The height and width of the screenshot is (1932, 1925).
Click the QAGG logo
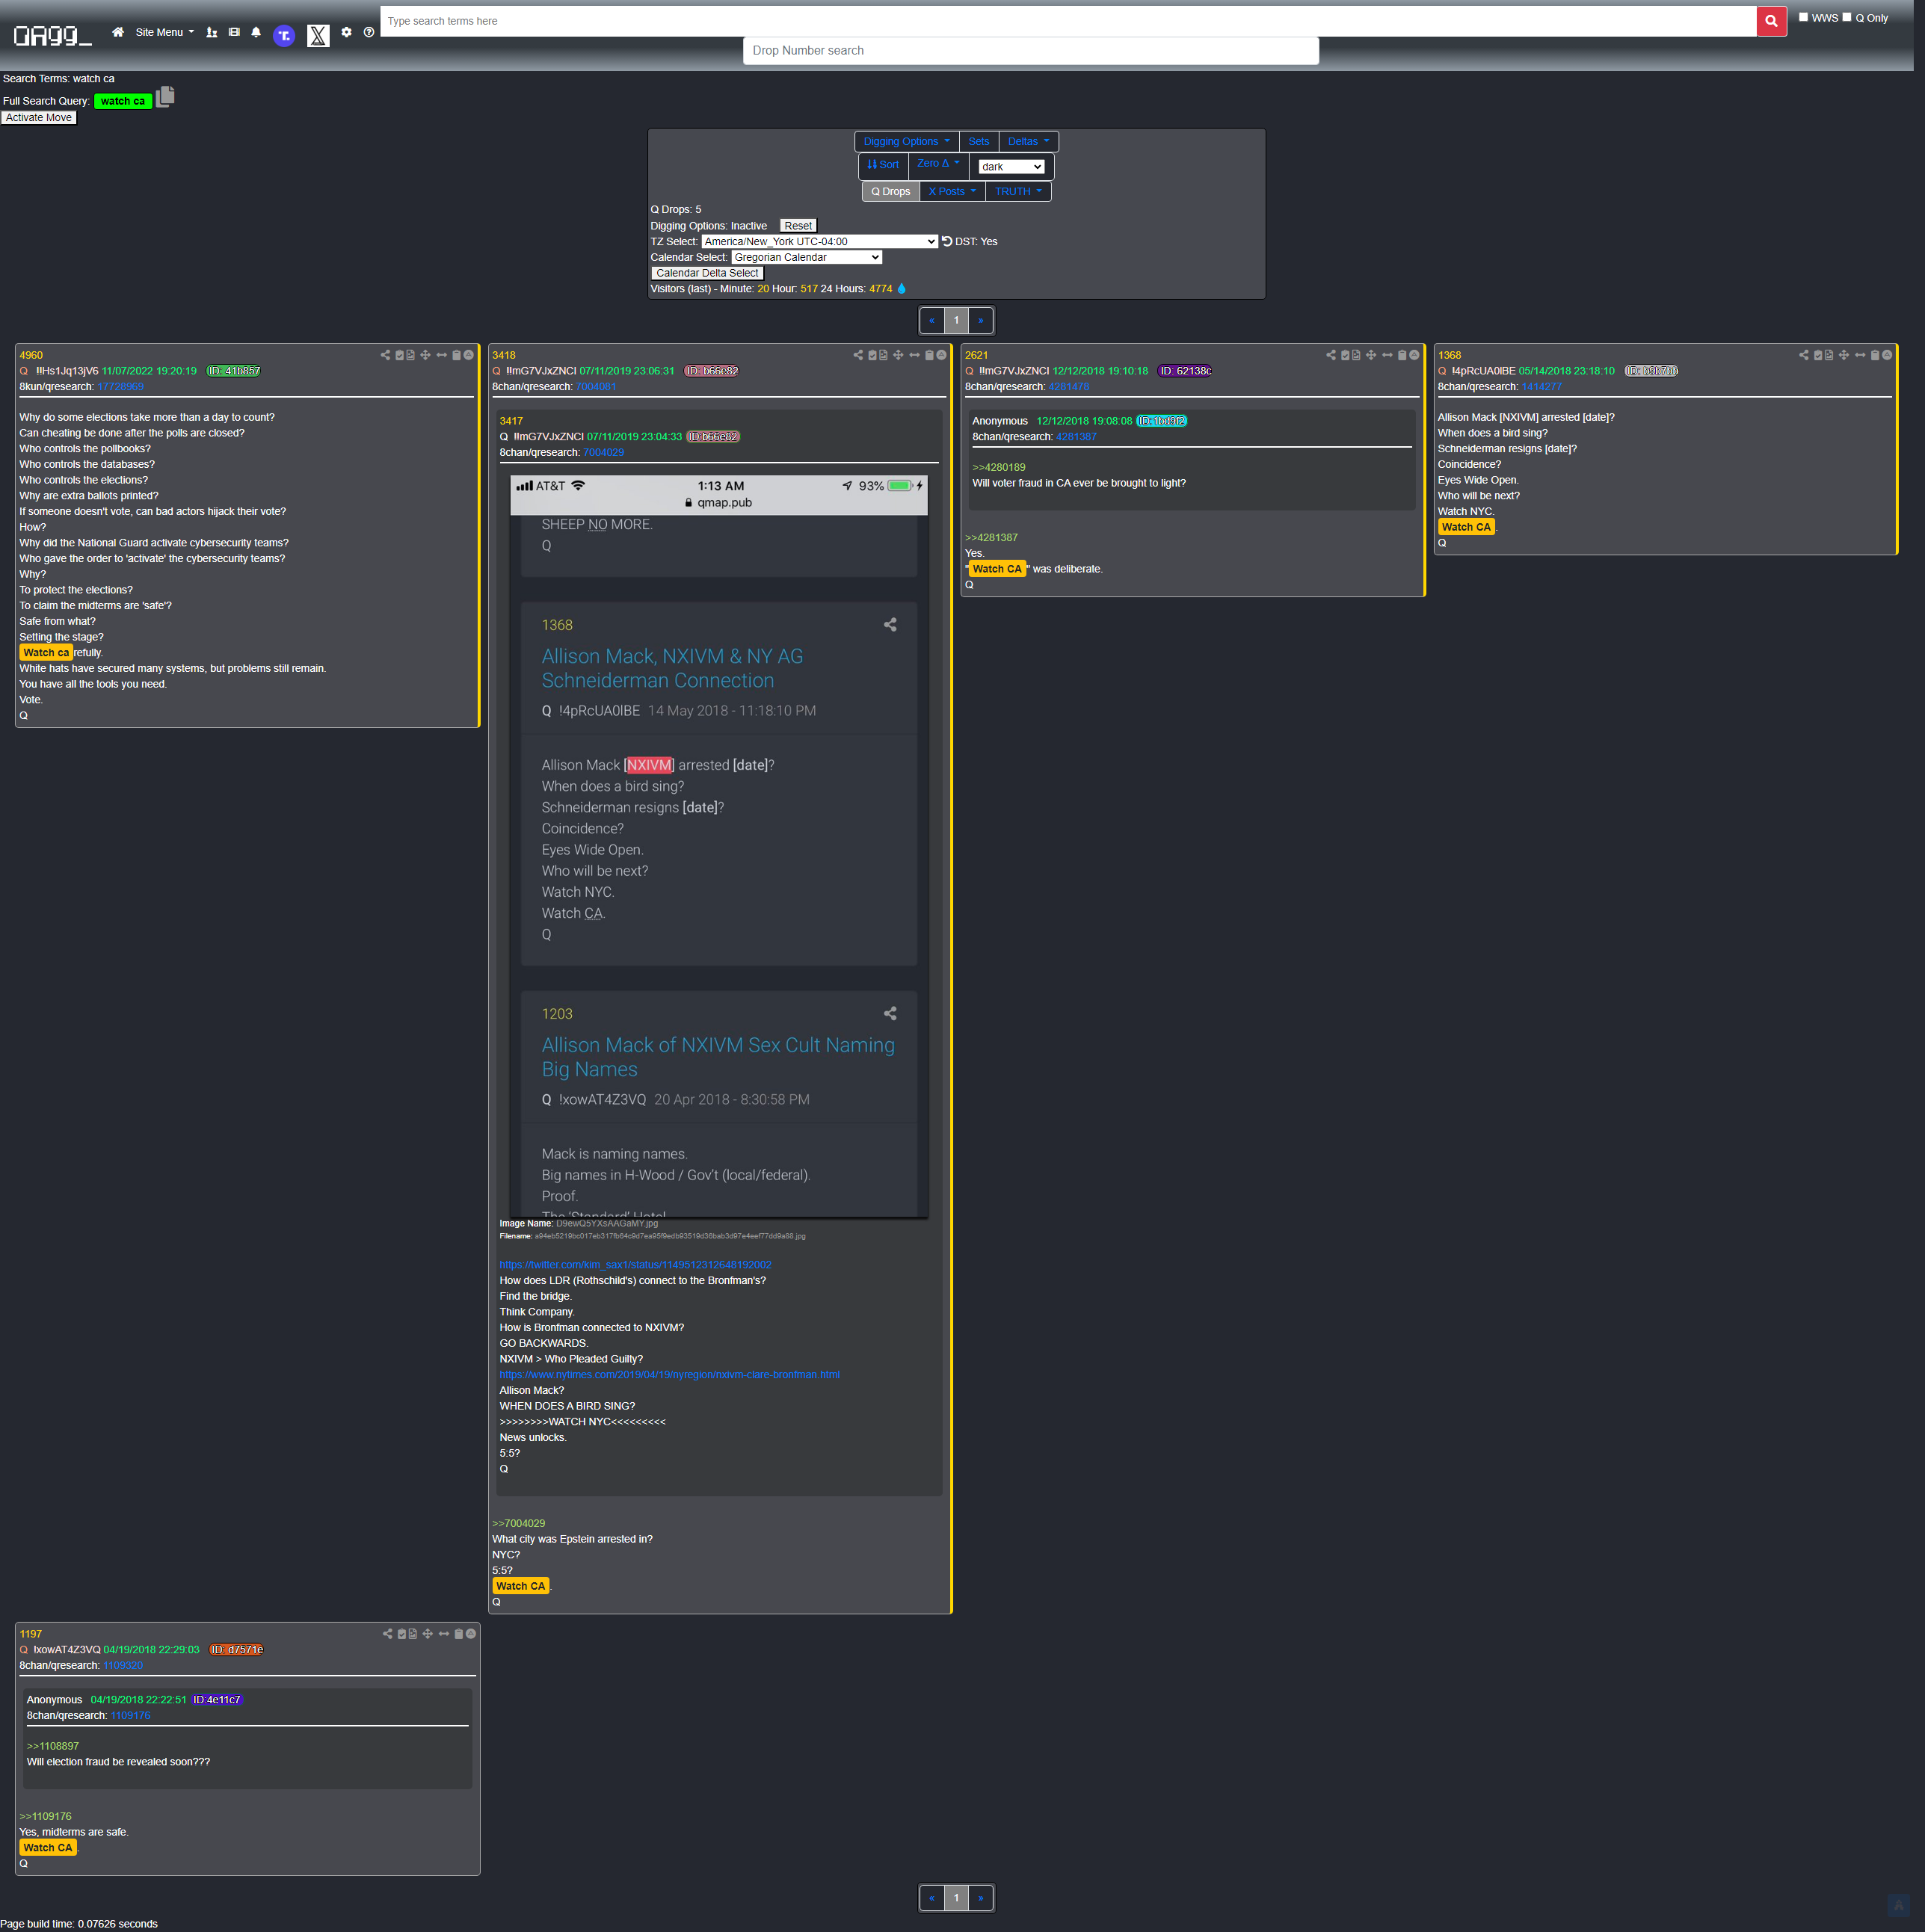[x=53, y=35]
